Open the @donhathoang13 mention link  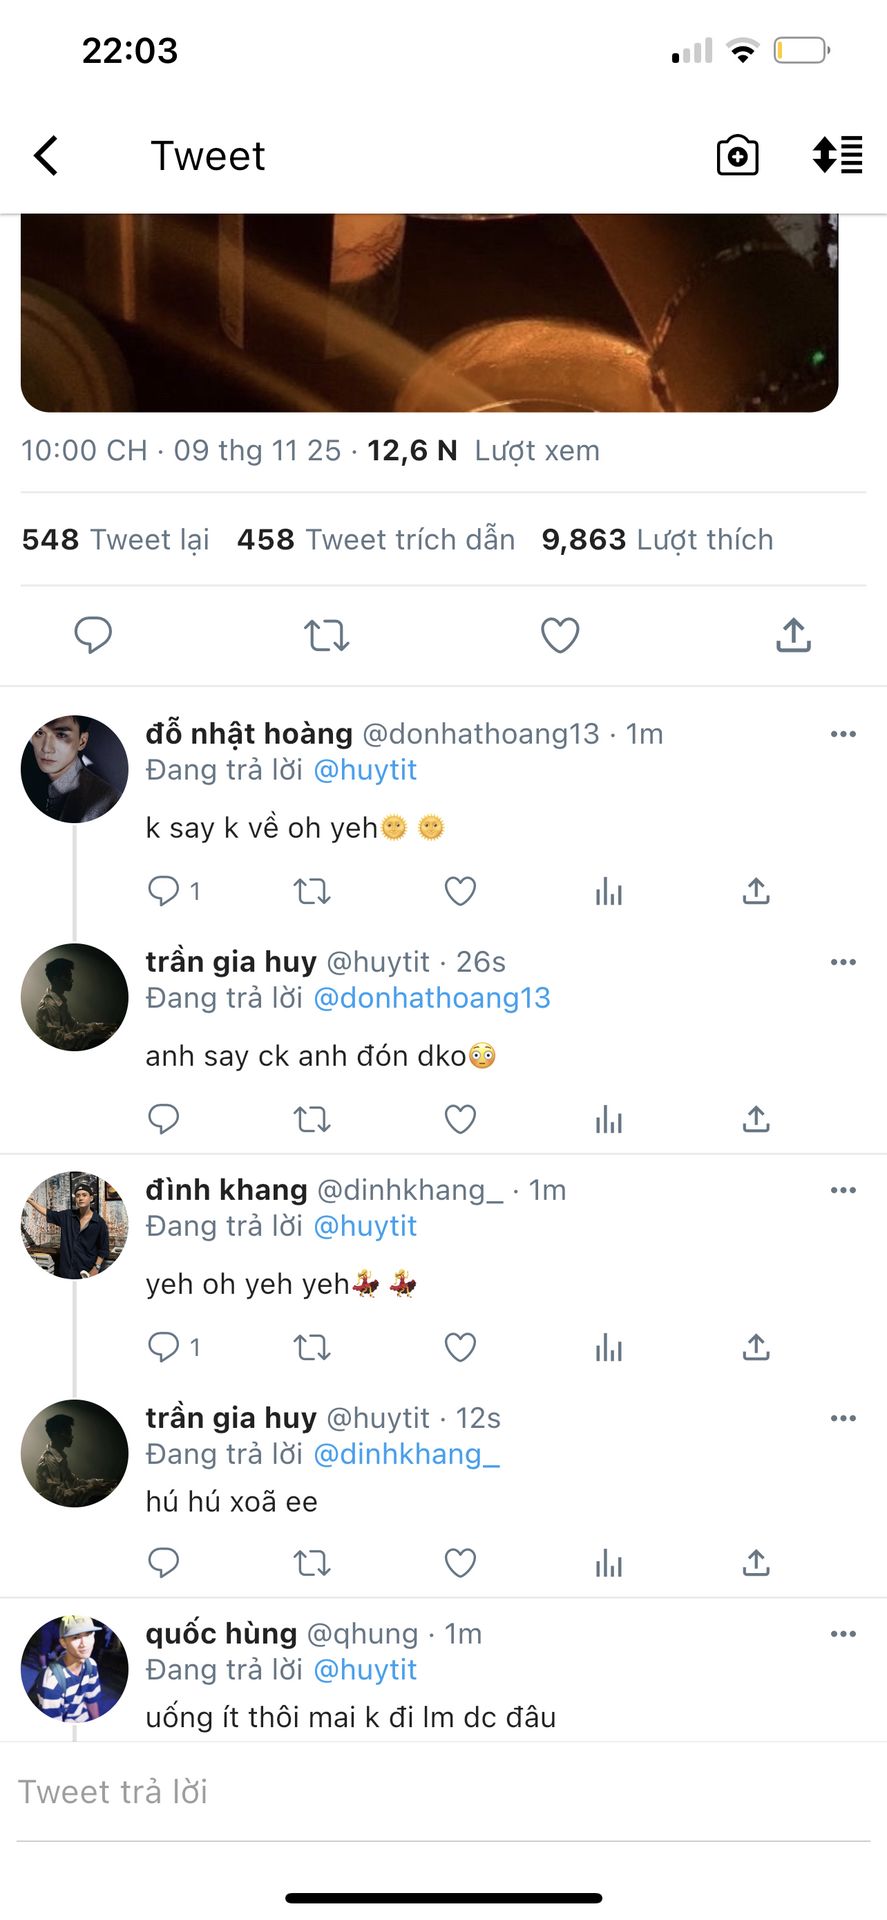point(432,998)
